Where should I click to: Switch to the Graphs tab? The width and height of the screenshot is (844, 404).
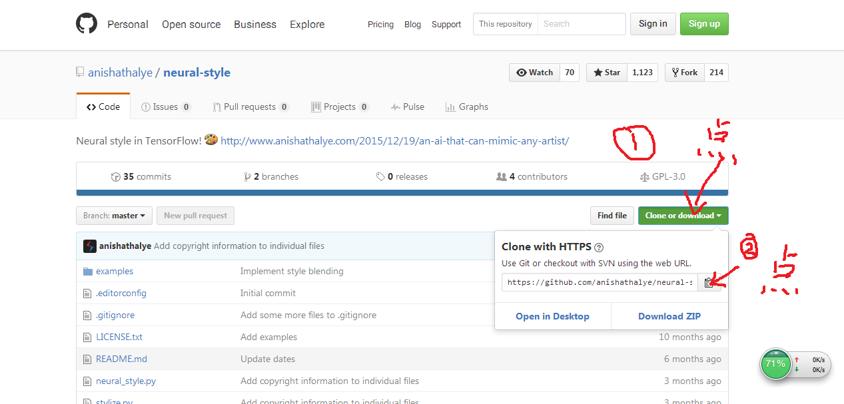pos(467,107)
